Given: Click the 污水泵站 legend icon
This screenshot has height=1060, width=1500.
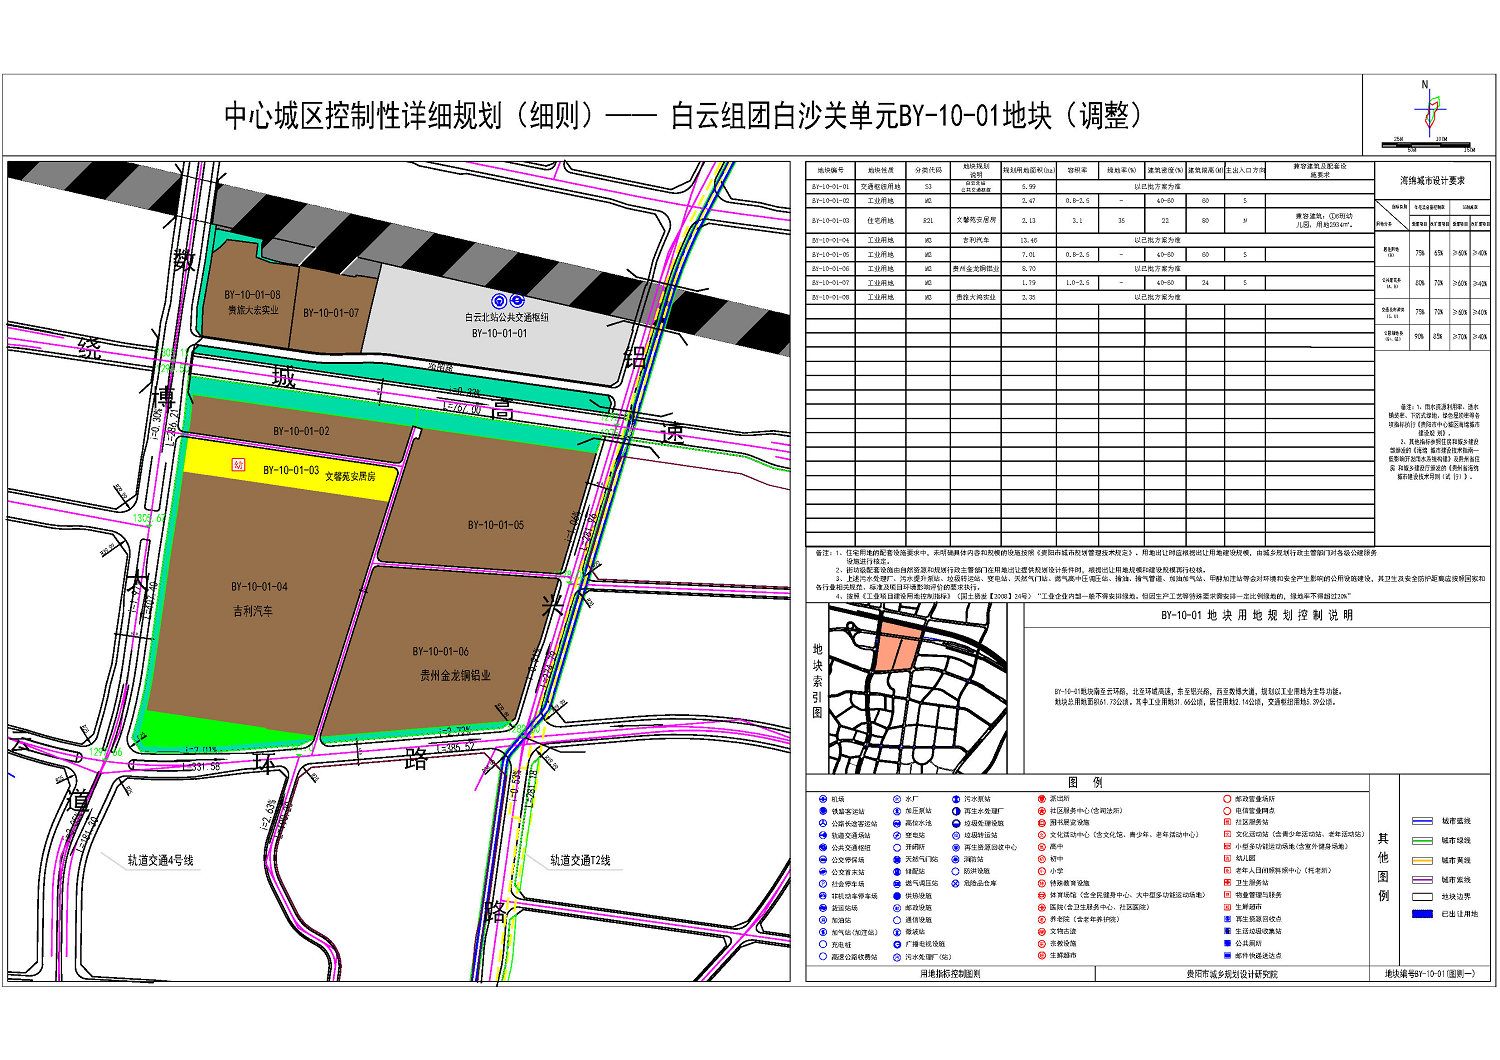Looking at the screenshot, I should tap(956, 799).
